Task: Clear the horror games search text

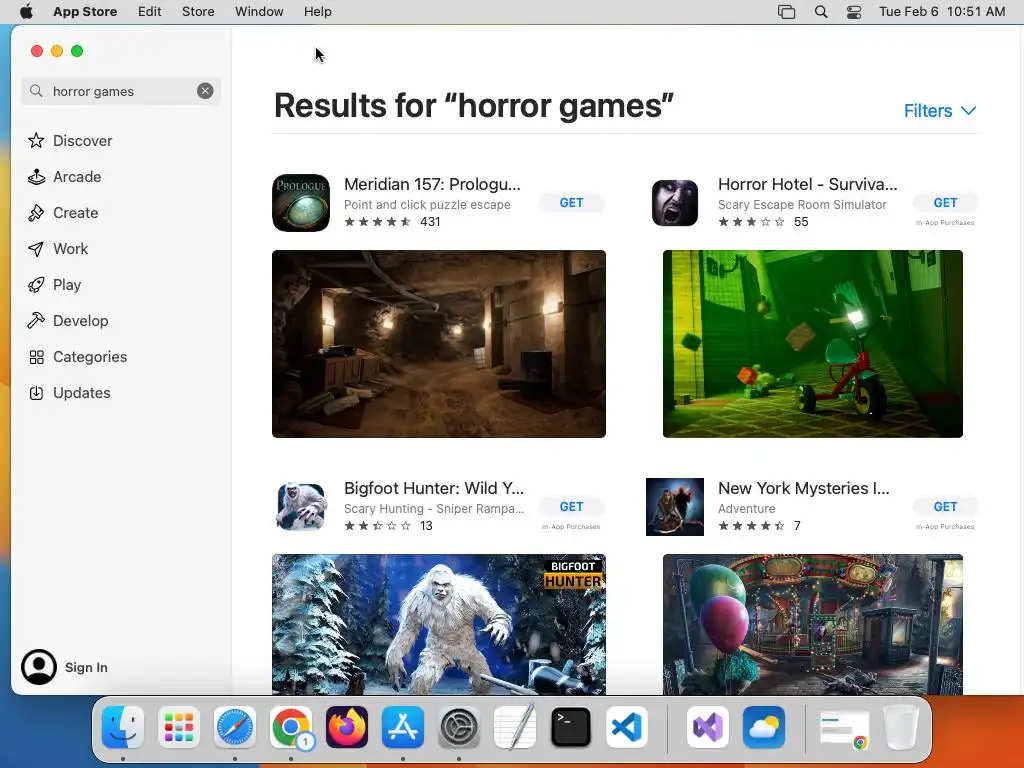Action: (x=205, y=91)
